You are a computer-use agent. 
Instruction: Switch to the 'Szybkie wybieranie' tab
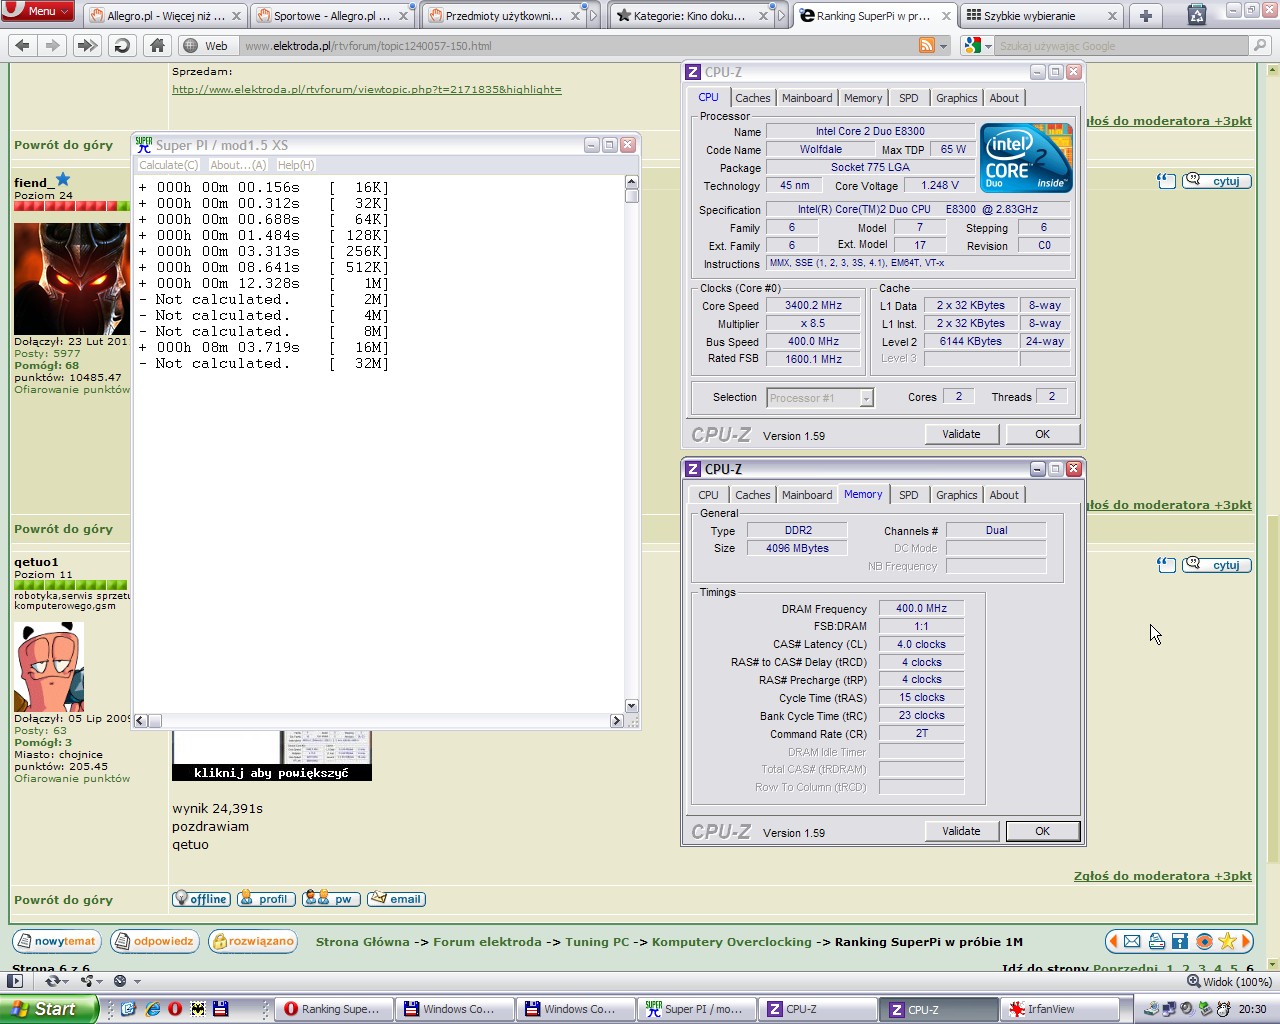pos(1041,16)
